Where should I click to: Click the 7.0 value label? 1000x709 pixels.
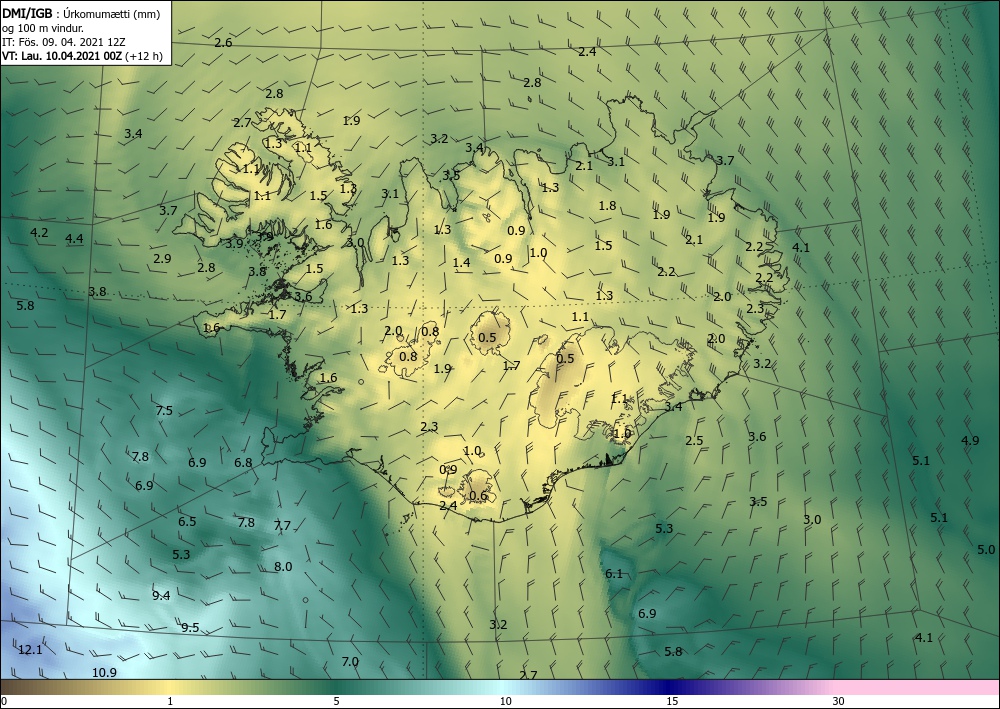click(350, 662)
